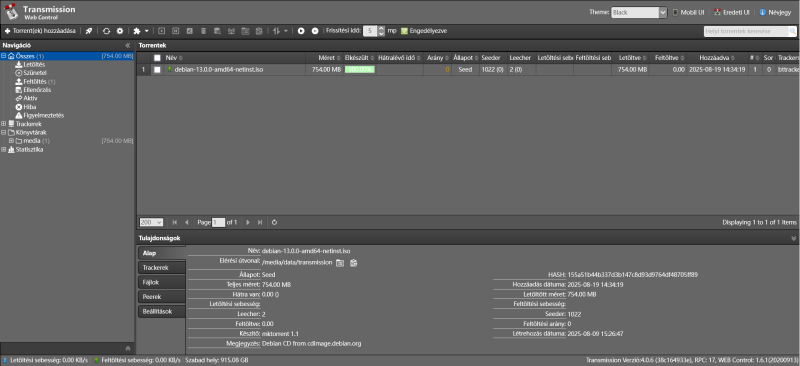Click the toolbar icon left of the folder icon
Screen dimensions: 800x366
(231, 31)
